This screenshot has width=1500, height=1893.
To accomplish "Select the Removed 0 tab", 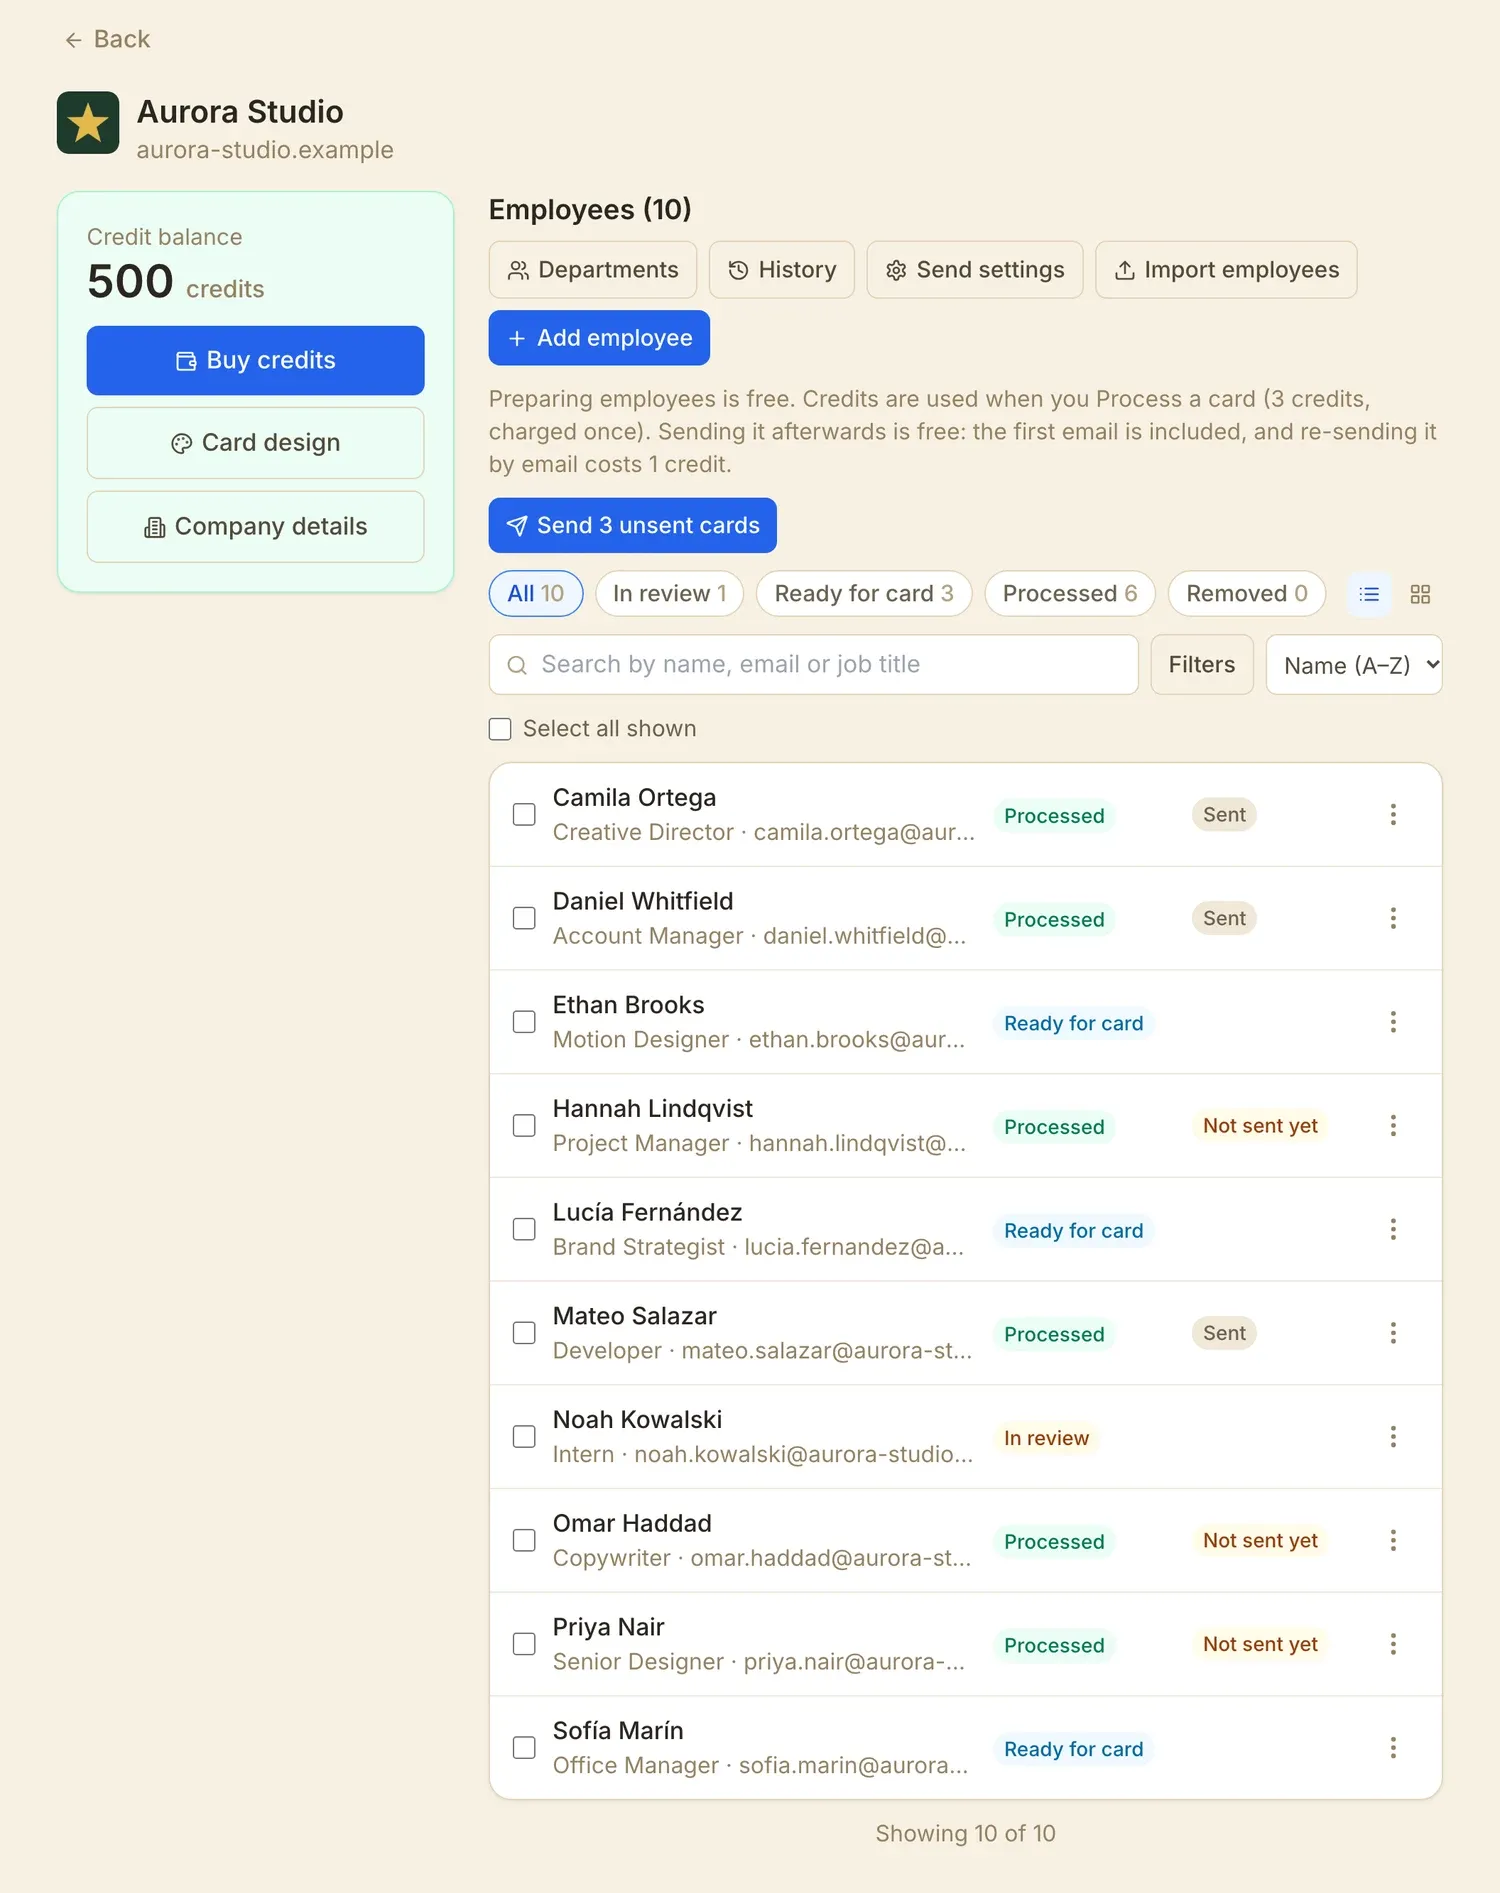I will (x=1247, y=594).
